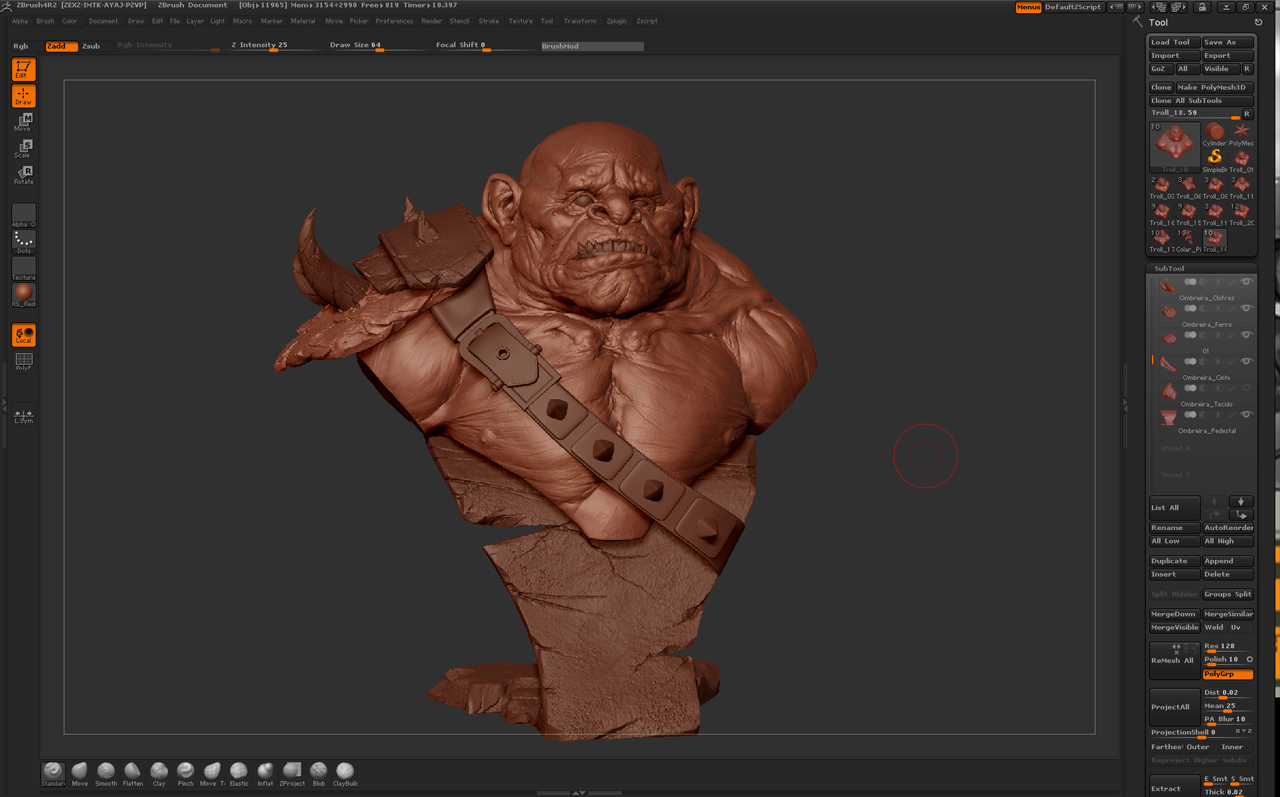Viewport: 1280px width, 797px height.
Task: Click Make PolyMesh3D button
Action: pos(1214,87)
